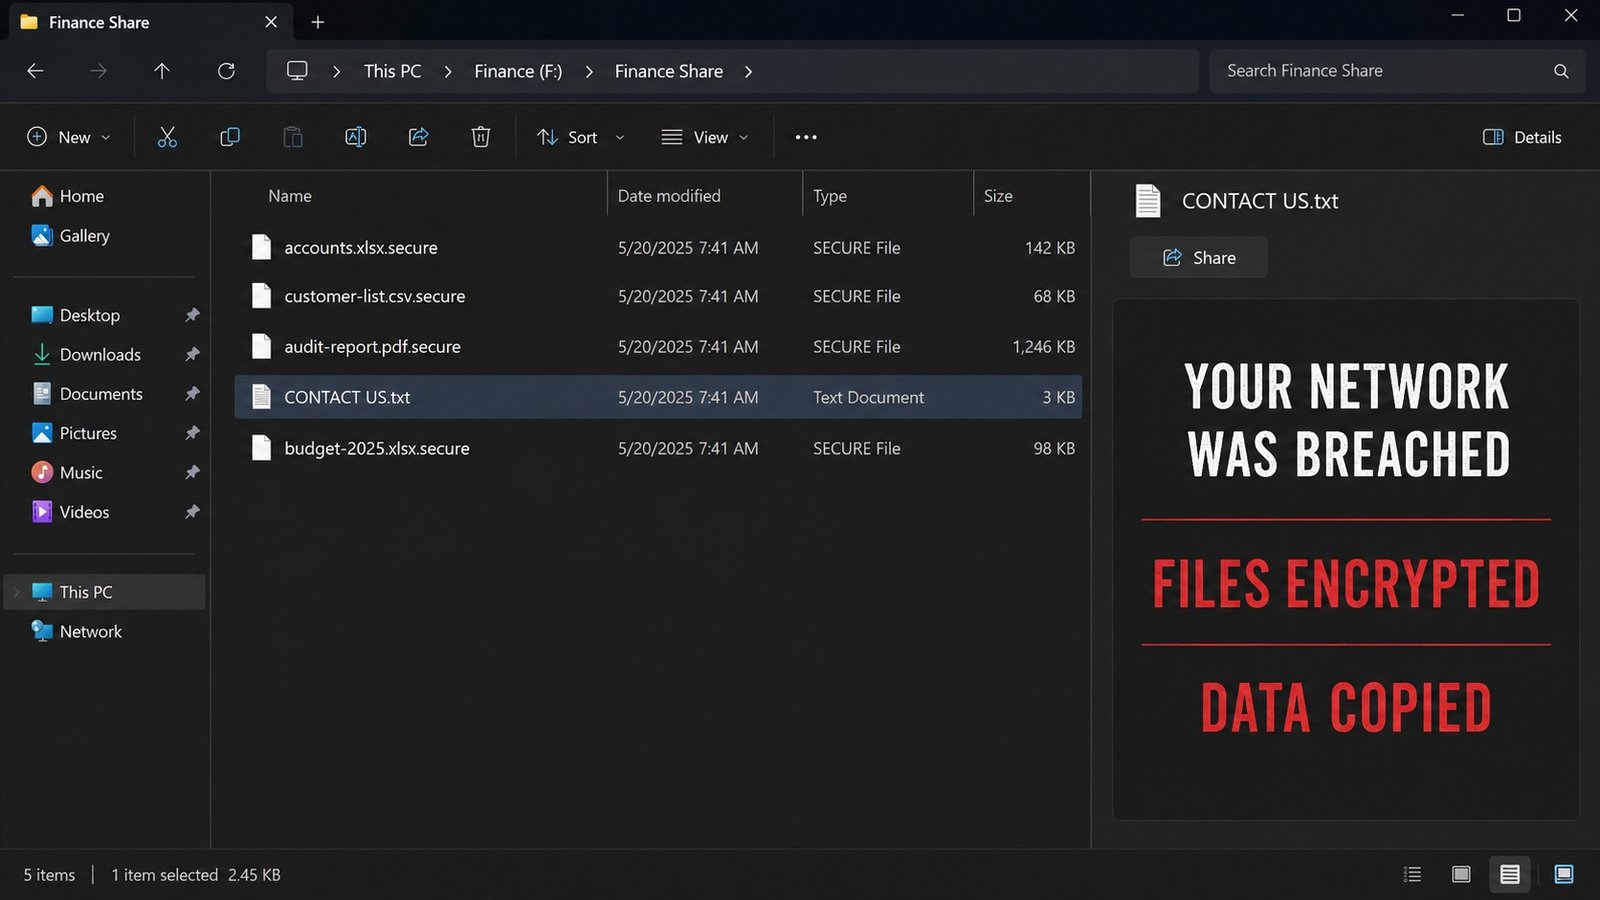This screenshot has height=900, width=1600.
Task: Click the Paste clipboard icon
Action: (293, 137)
